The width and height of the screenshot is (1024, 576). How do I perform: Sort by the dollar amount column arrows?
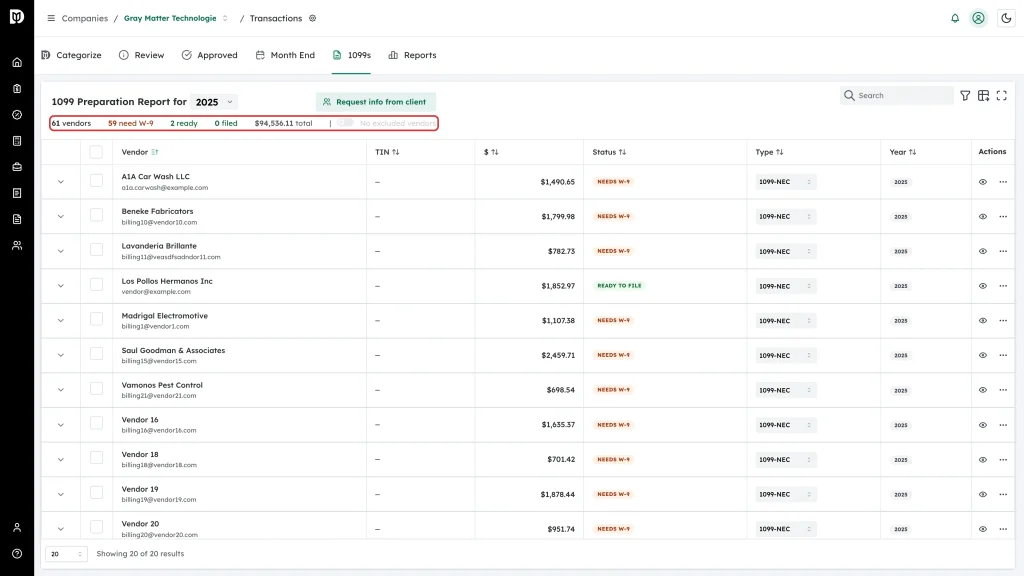[x=494, y=152]
